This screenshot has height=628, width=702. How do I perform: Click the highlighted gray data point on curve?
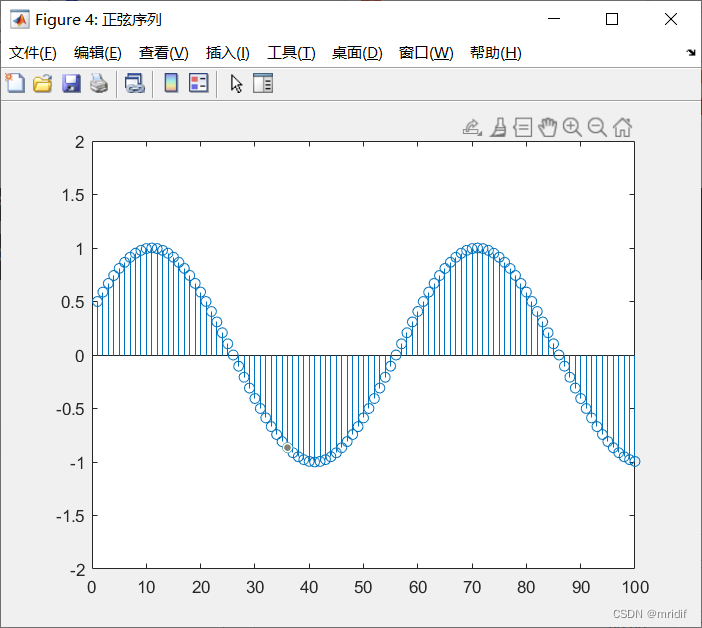click(x=287, y=448)
